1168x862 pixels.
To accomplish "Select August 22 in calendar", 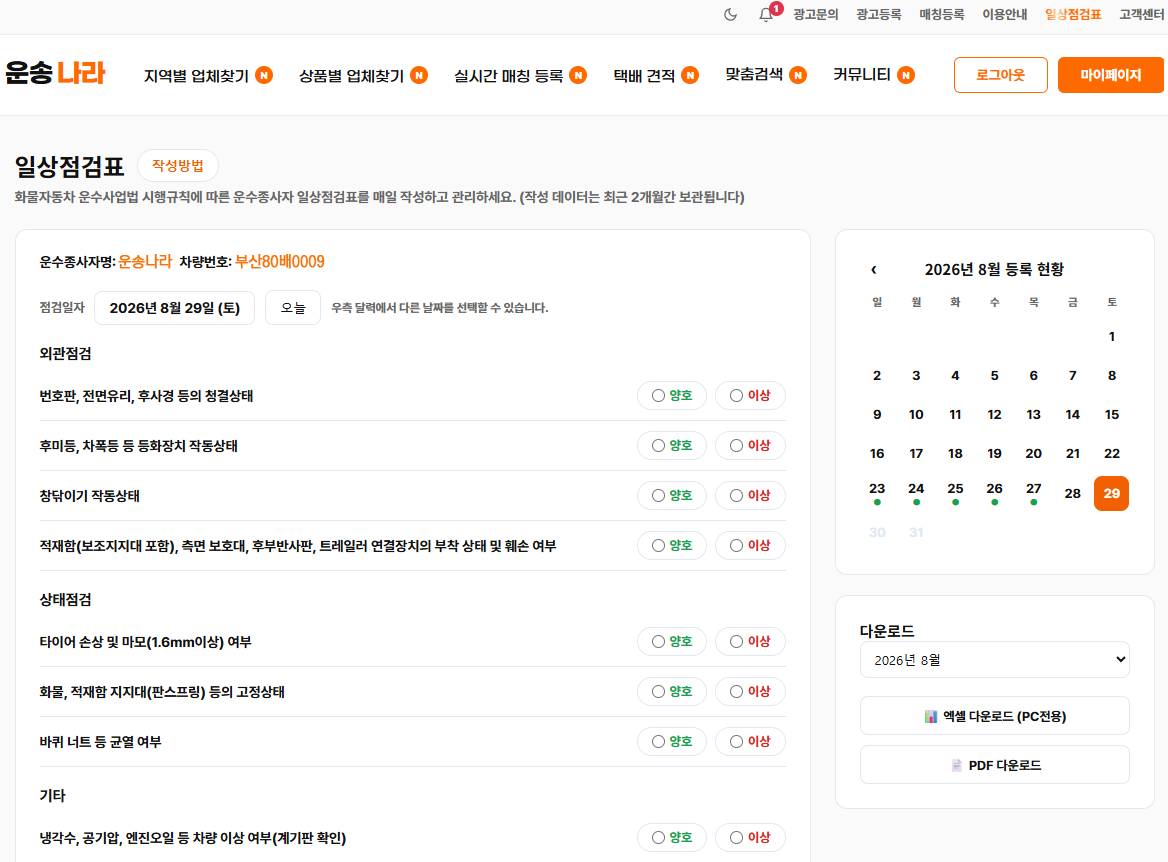I will pyautogui.click(x=1111, y=453).
